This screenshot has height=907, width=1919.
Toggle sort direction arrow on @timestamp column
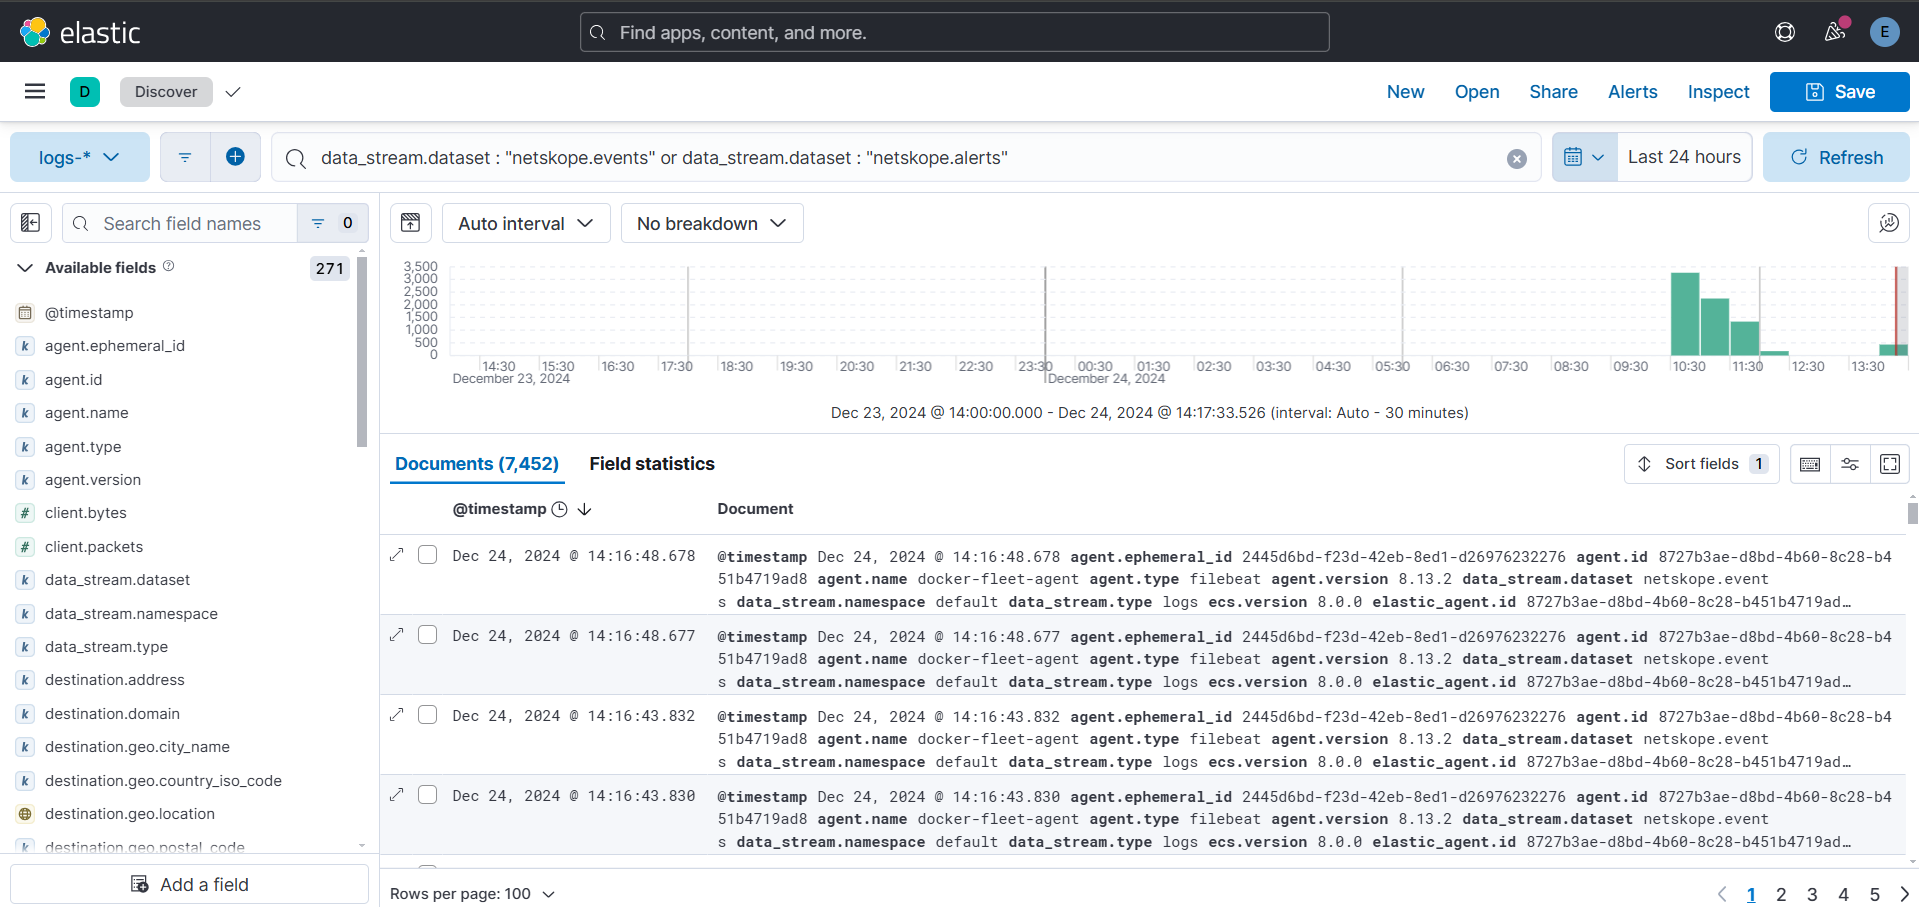(x=585, y=509)
